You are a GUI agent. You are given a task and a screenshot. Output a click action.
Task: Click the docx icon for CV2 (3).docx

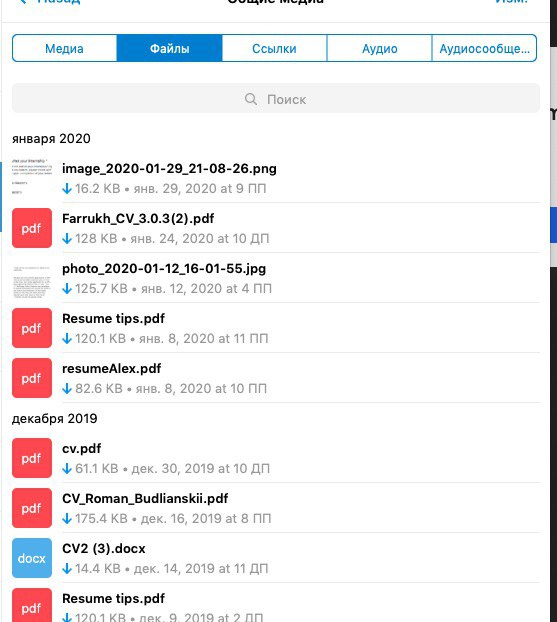point(32,558)
